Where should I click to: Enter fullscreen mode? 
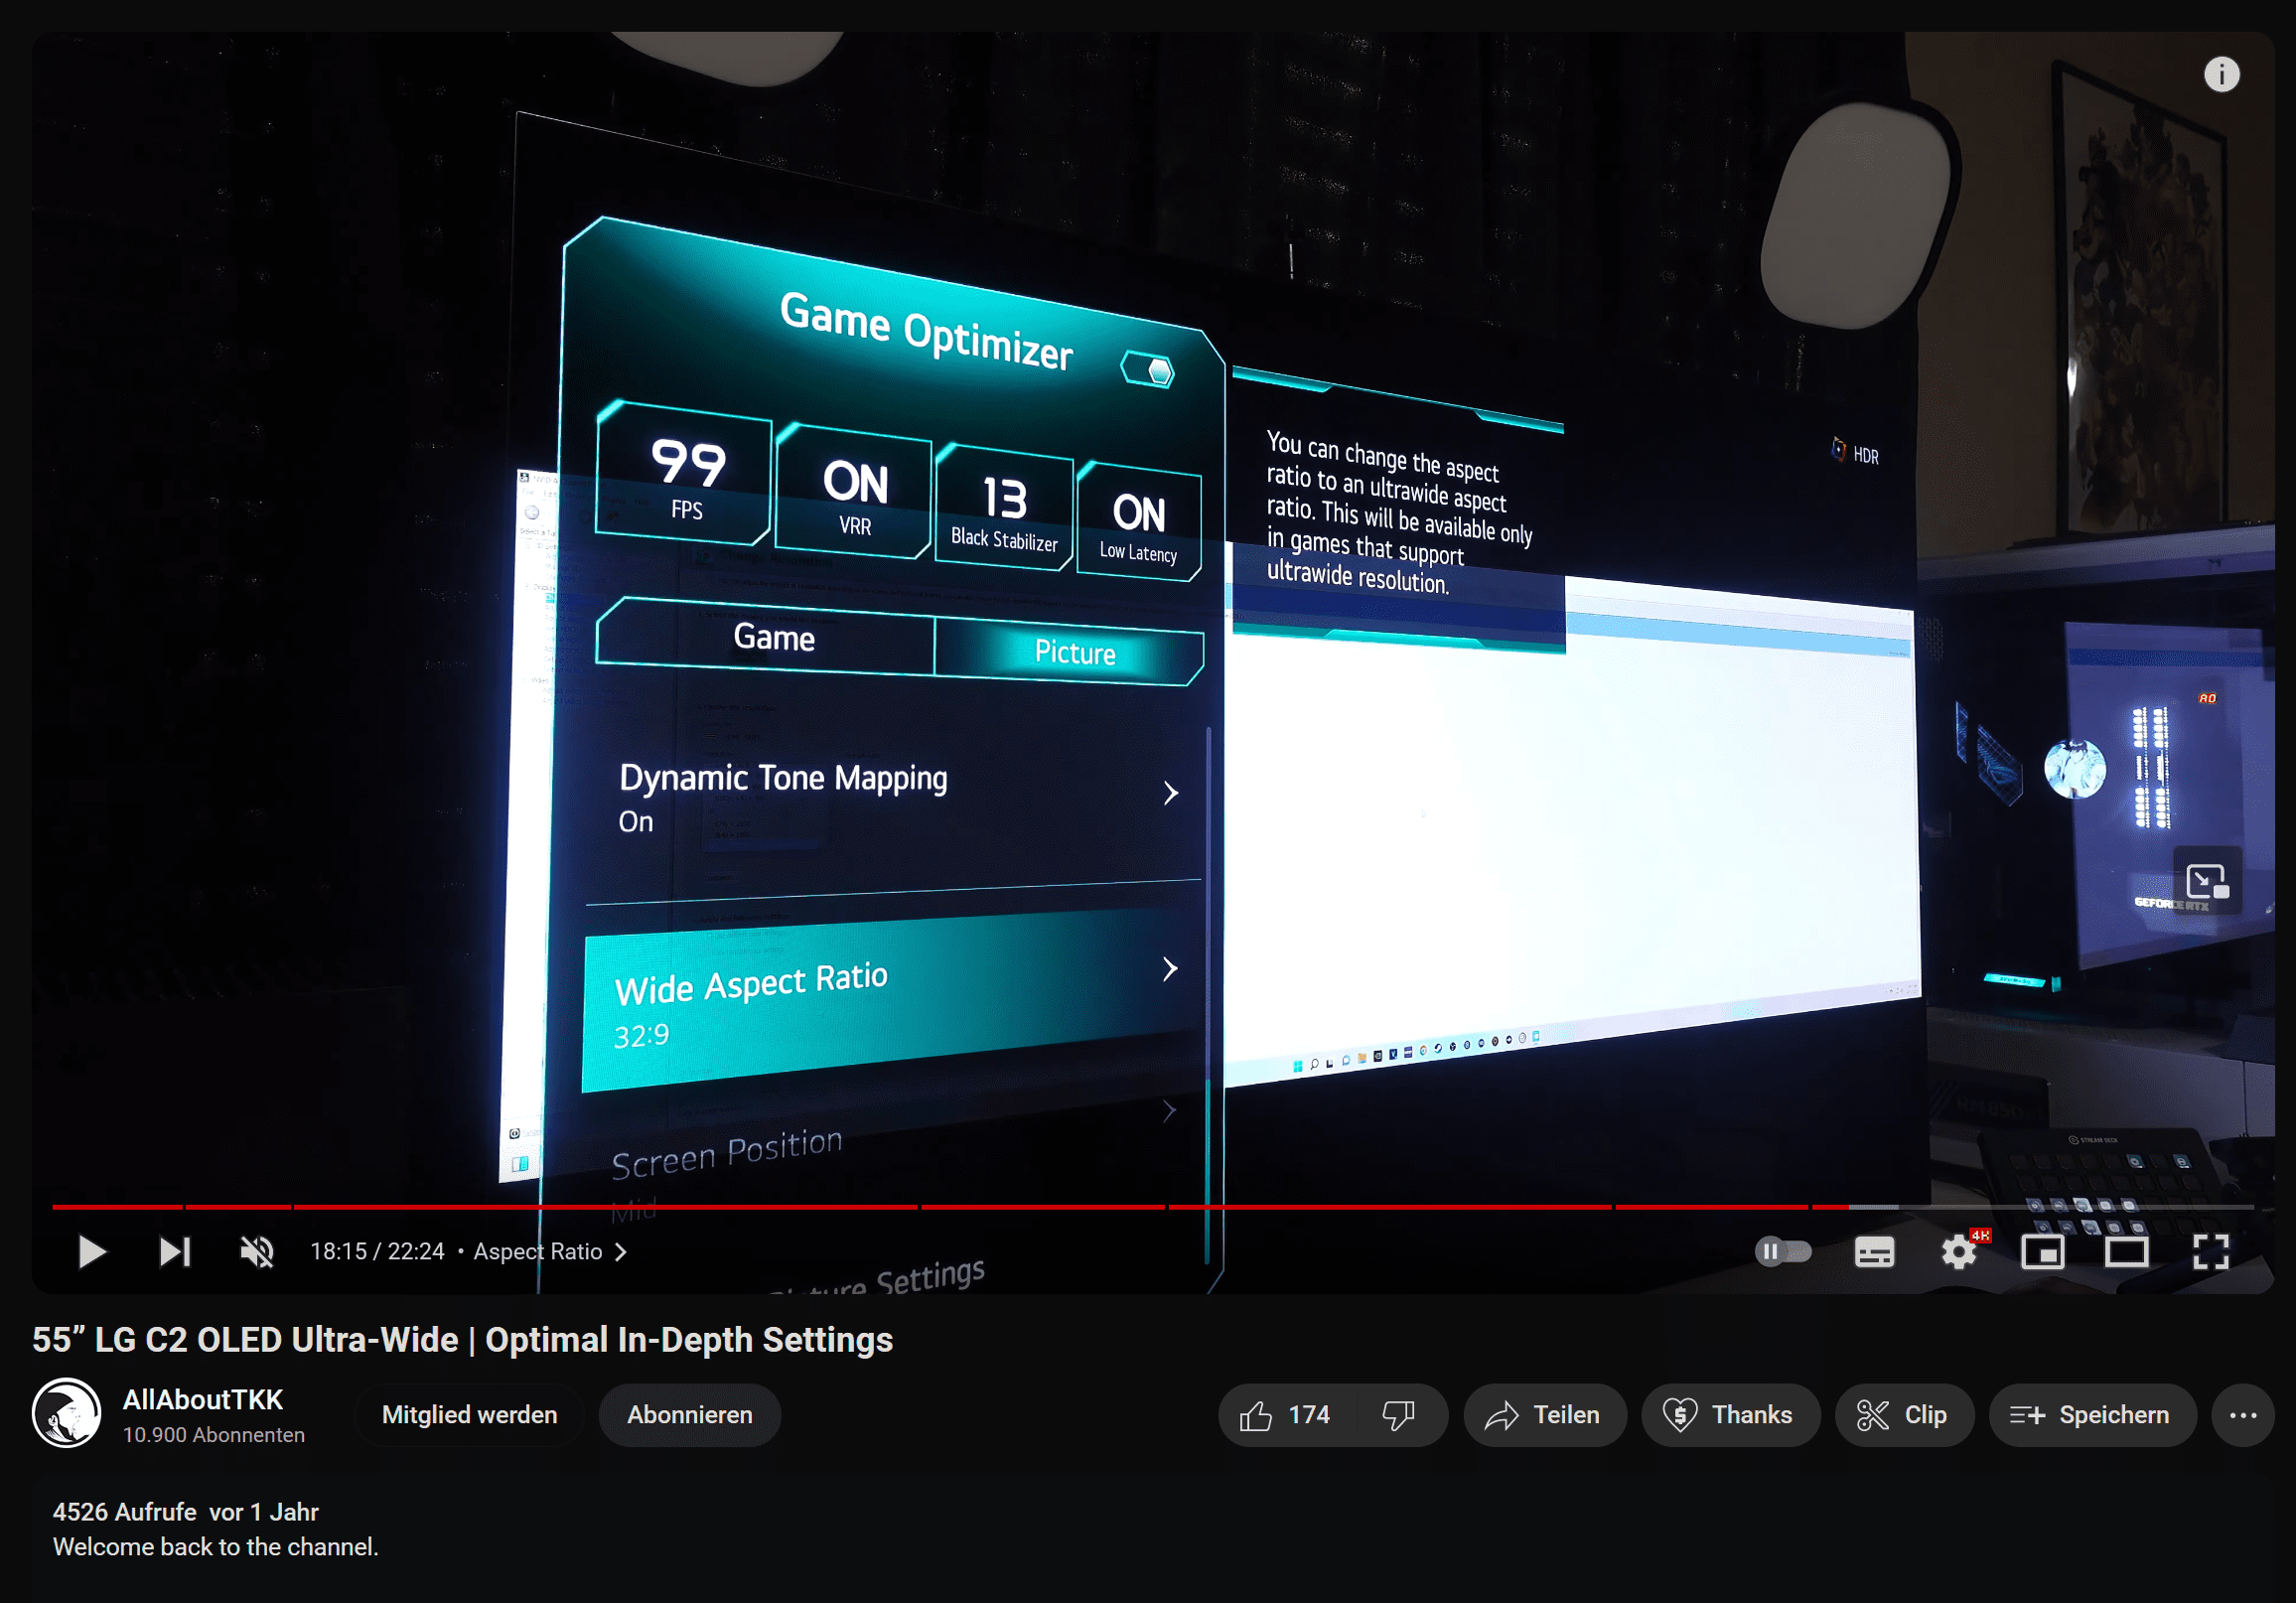(x=2210, y=1251)
